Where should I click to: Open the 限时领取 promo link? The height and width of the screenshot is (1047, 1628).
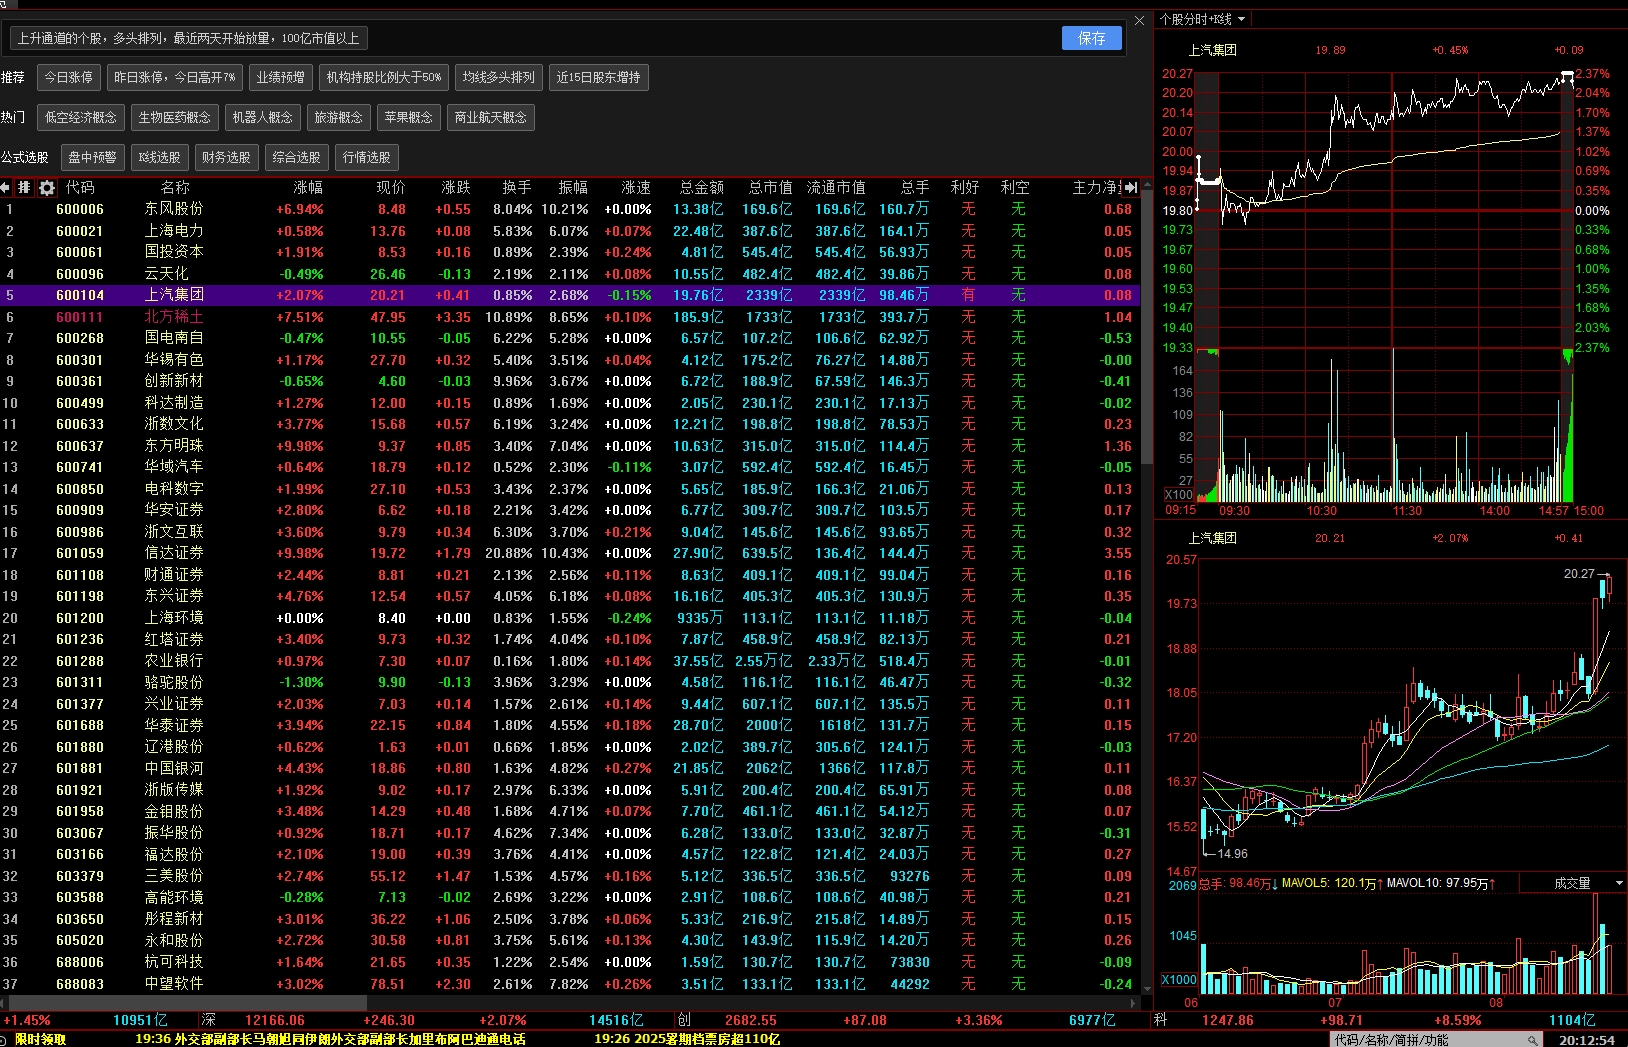pos(40,1039)
